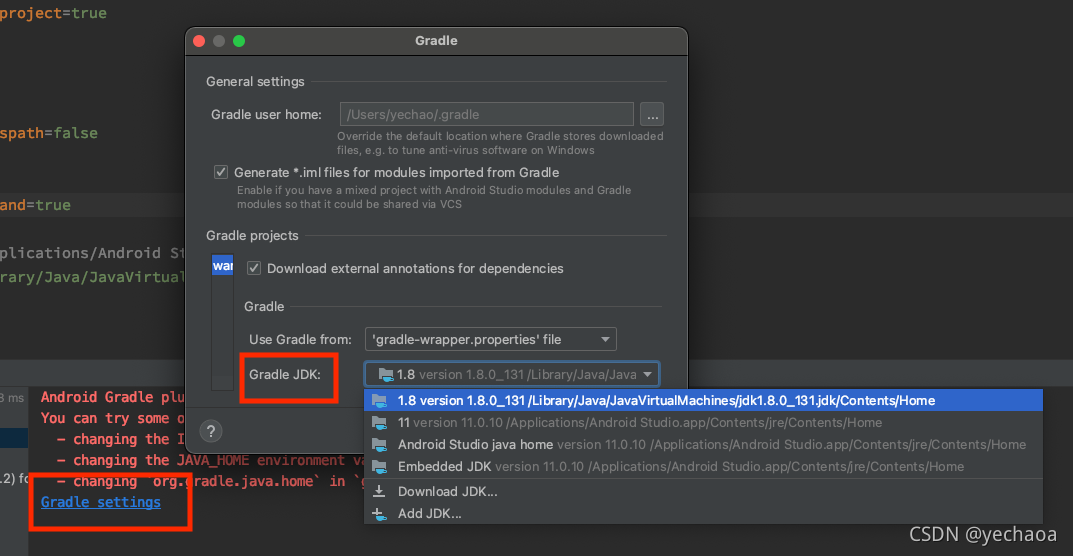This screenshot has height=556, width=1073.
Task: Click the Gradle user home browse button
Action: click(651, 114)
